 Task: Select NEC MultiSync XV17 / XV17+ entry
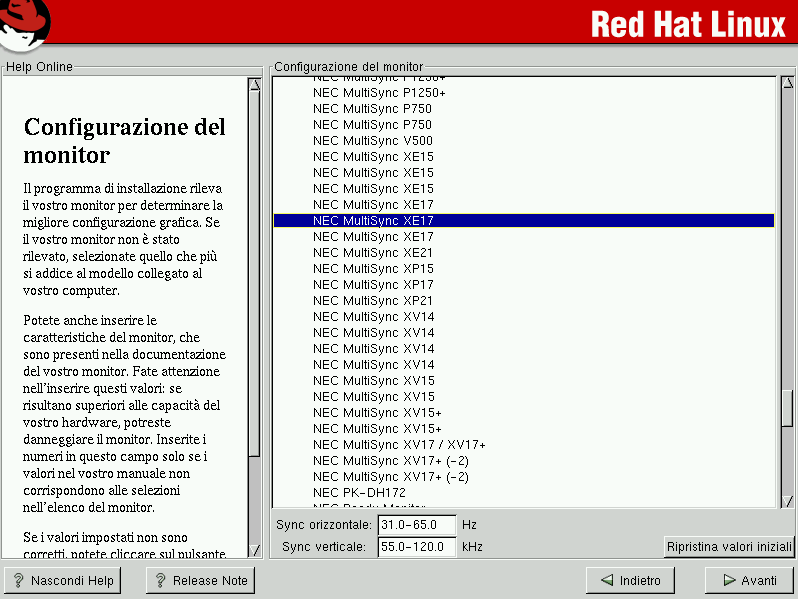pos(399,445)
